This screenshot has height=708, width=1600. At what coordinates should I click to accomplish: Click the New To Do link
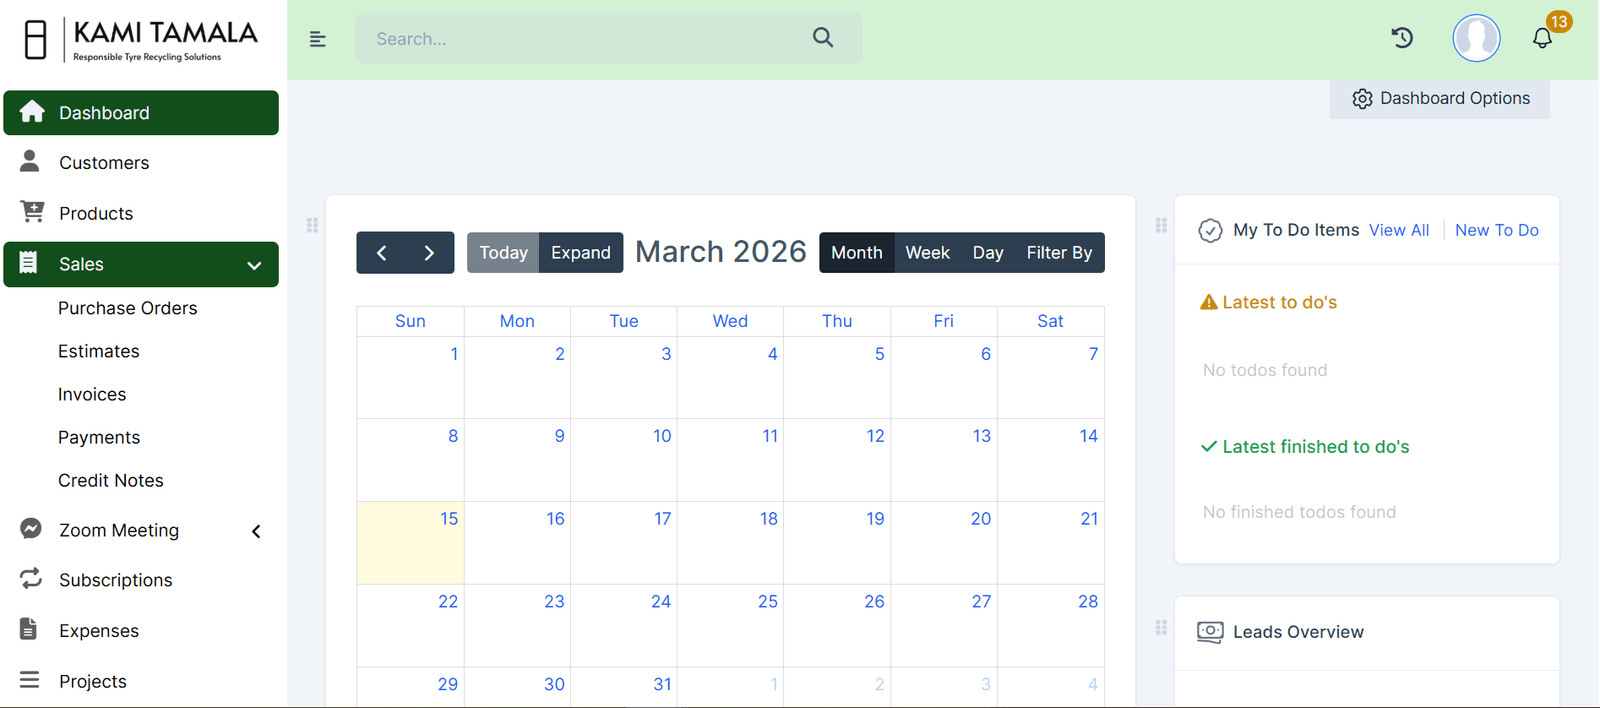point(1496,230)
